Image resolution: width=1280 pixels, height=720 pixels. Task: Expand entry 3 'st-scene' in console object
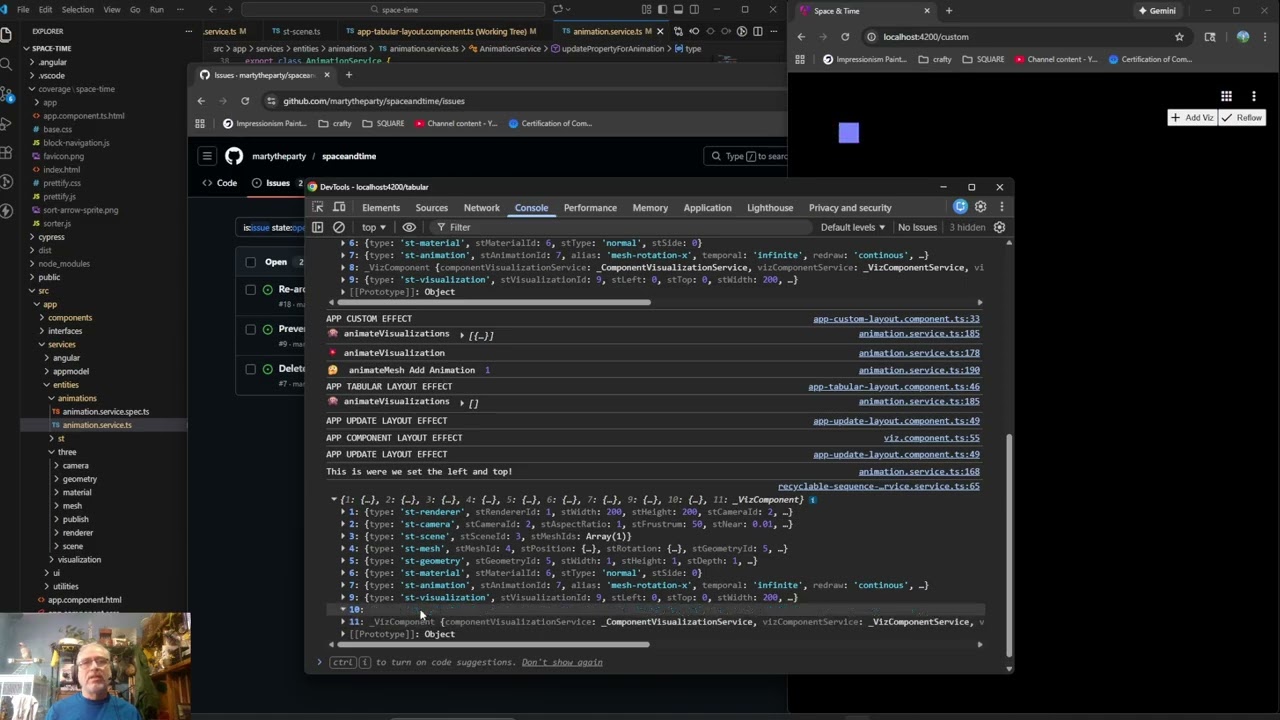click(343, 537)
